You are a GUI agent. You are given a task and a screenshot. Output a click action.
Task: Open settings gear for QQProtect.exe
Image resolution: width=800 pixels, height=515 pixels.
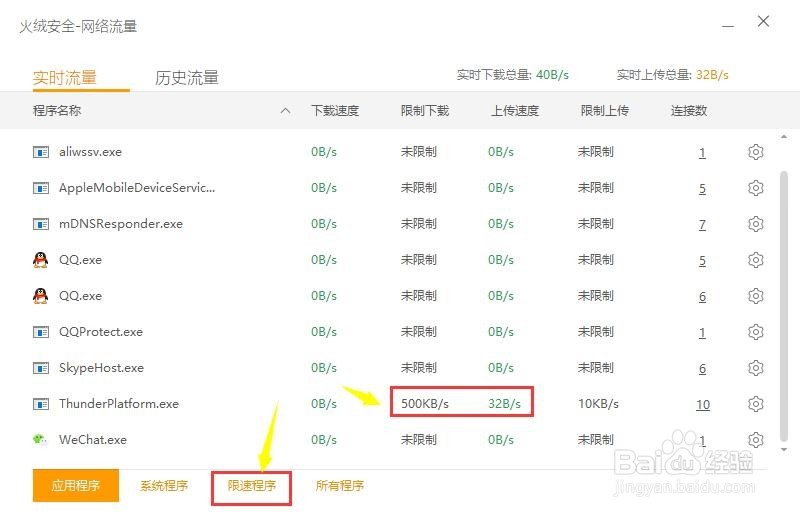[x=756, y=332]
